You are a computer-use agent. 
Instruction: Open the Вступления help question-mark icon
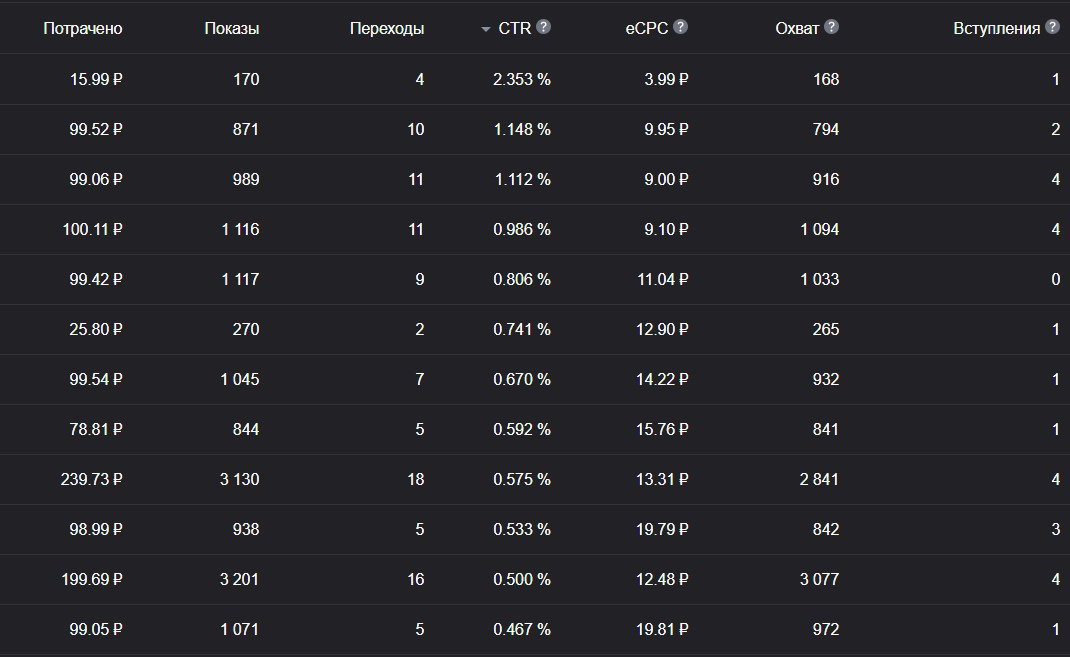1053,27
